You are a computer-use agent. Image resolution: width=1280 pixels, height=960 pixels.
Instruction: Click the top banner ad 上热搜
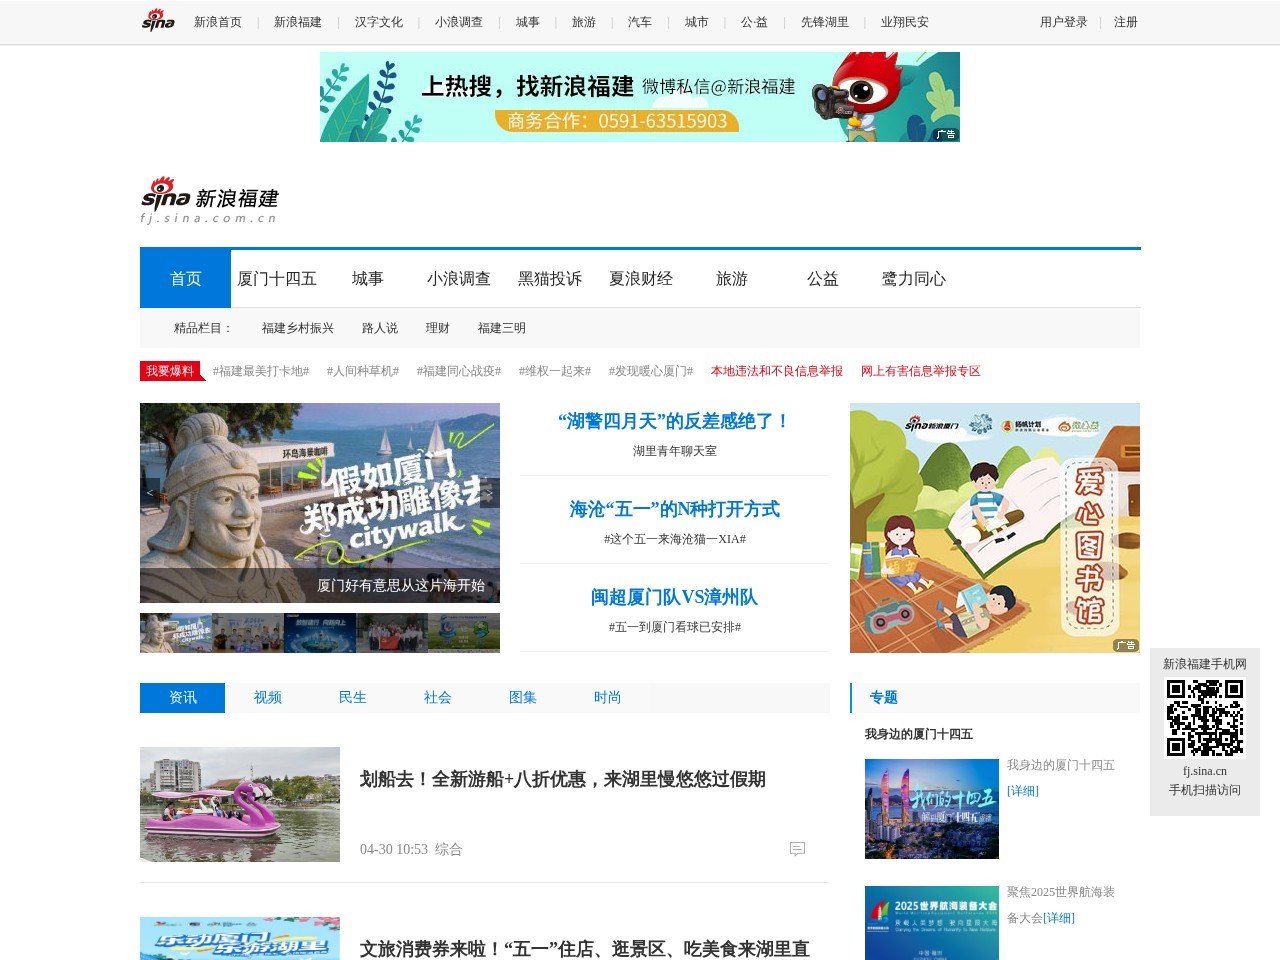coord(640,97)
